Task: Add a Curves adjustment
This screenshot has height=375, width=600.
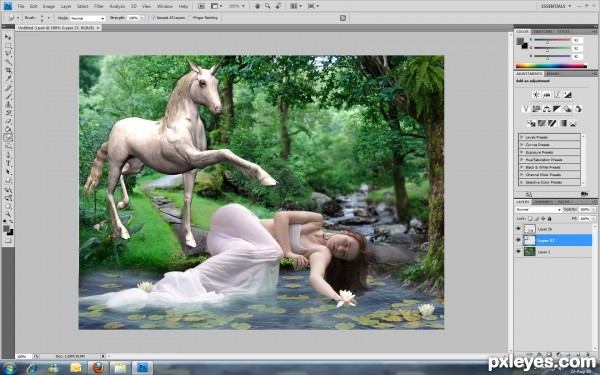Action: point(557,95)
